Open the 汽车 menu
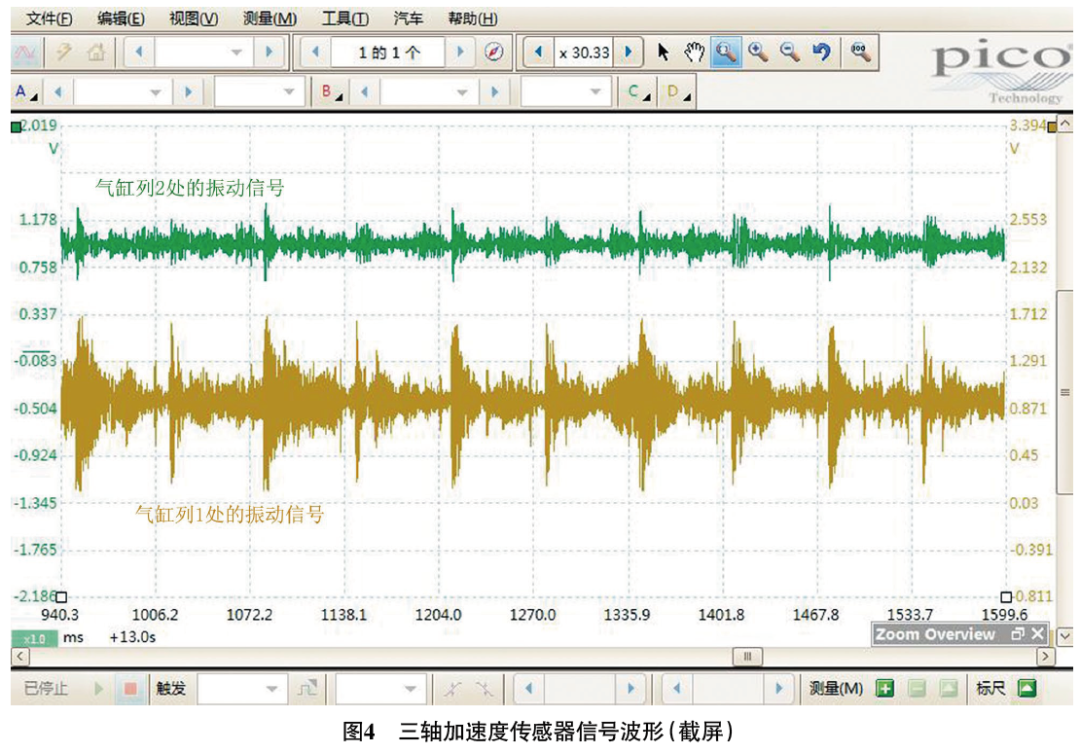 click(408, 19)
